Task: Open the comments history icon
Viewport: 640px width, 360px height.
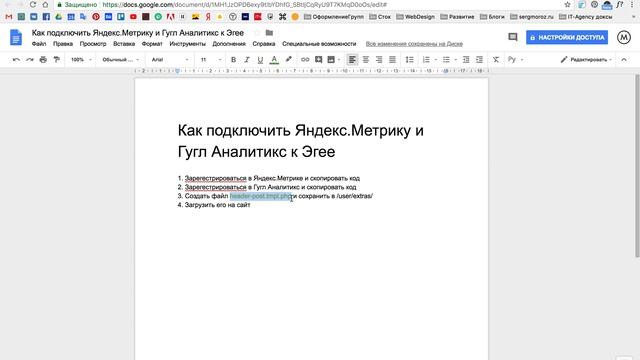Action: click(x=513, y=37)
